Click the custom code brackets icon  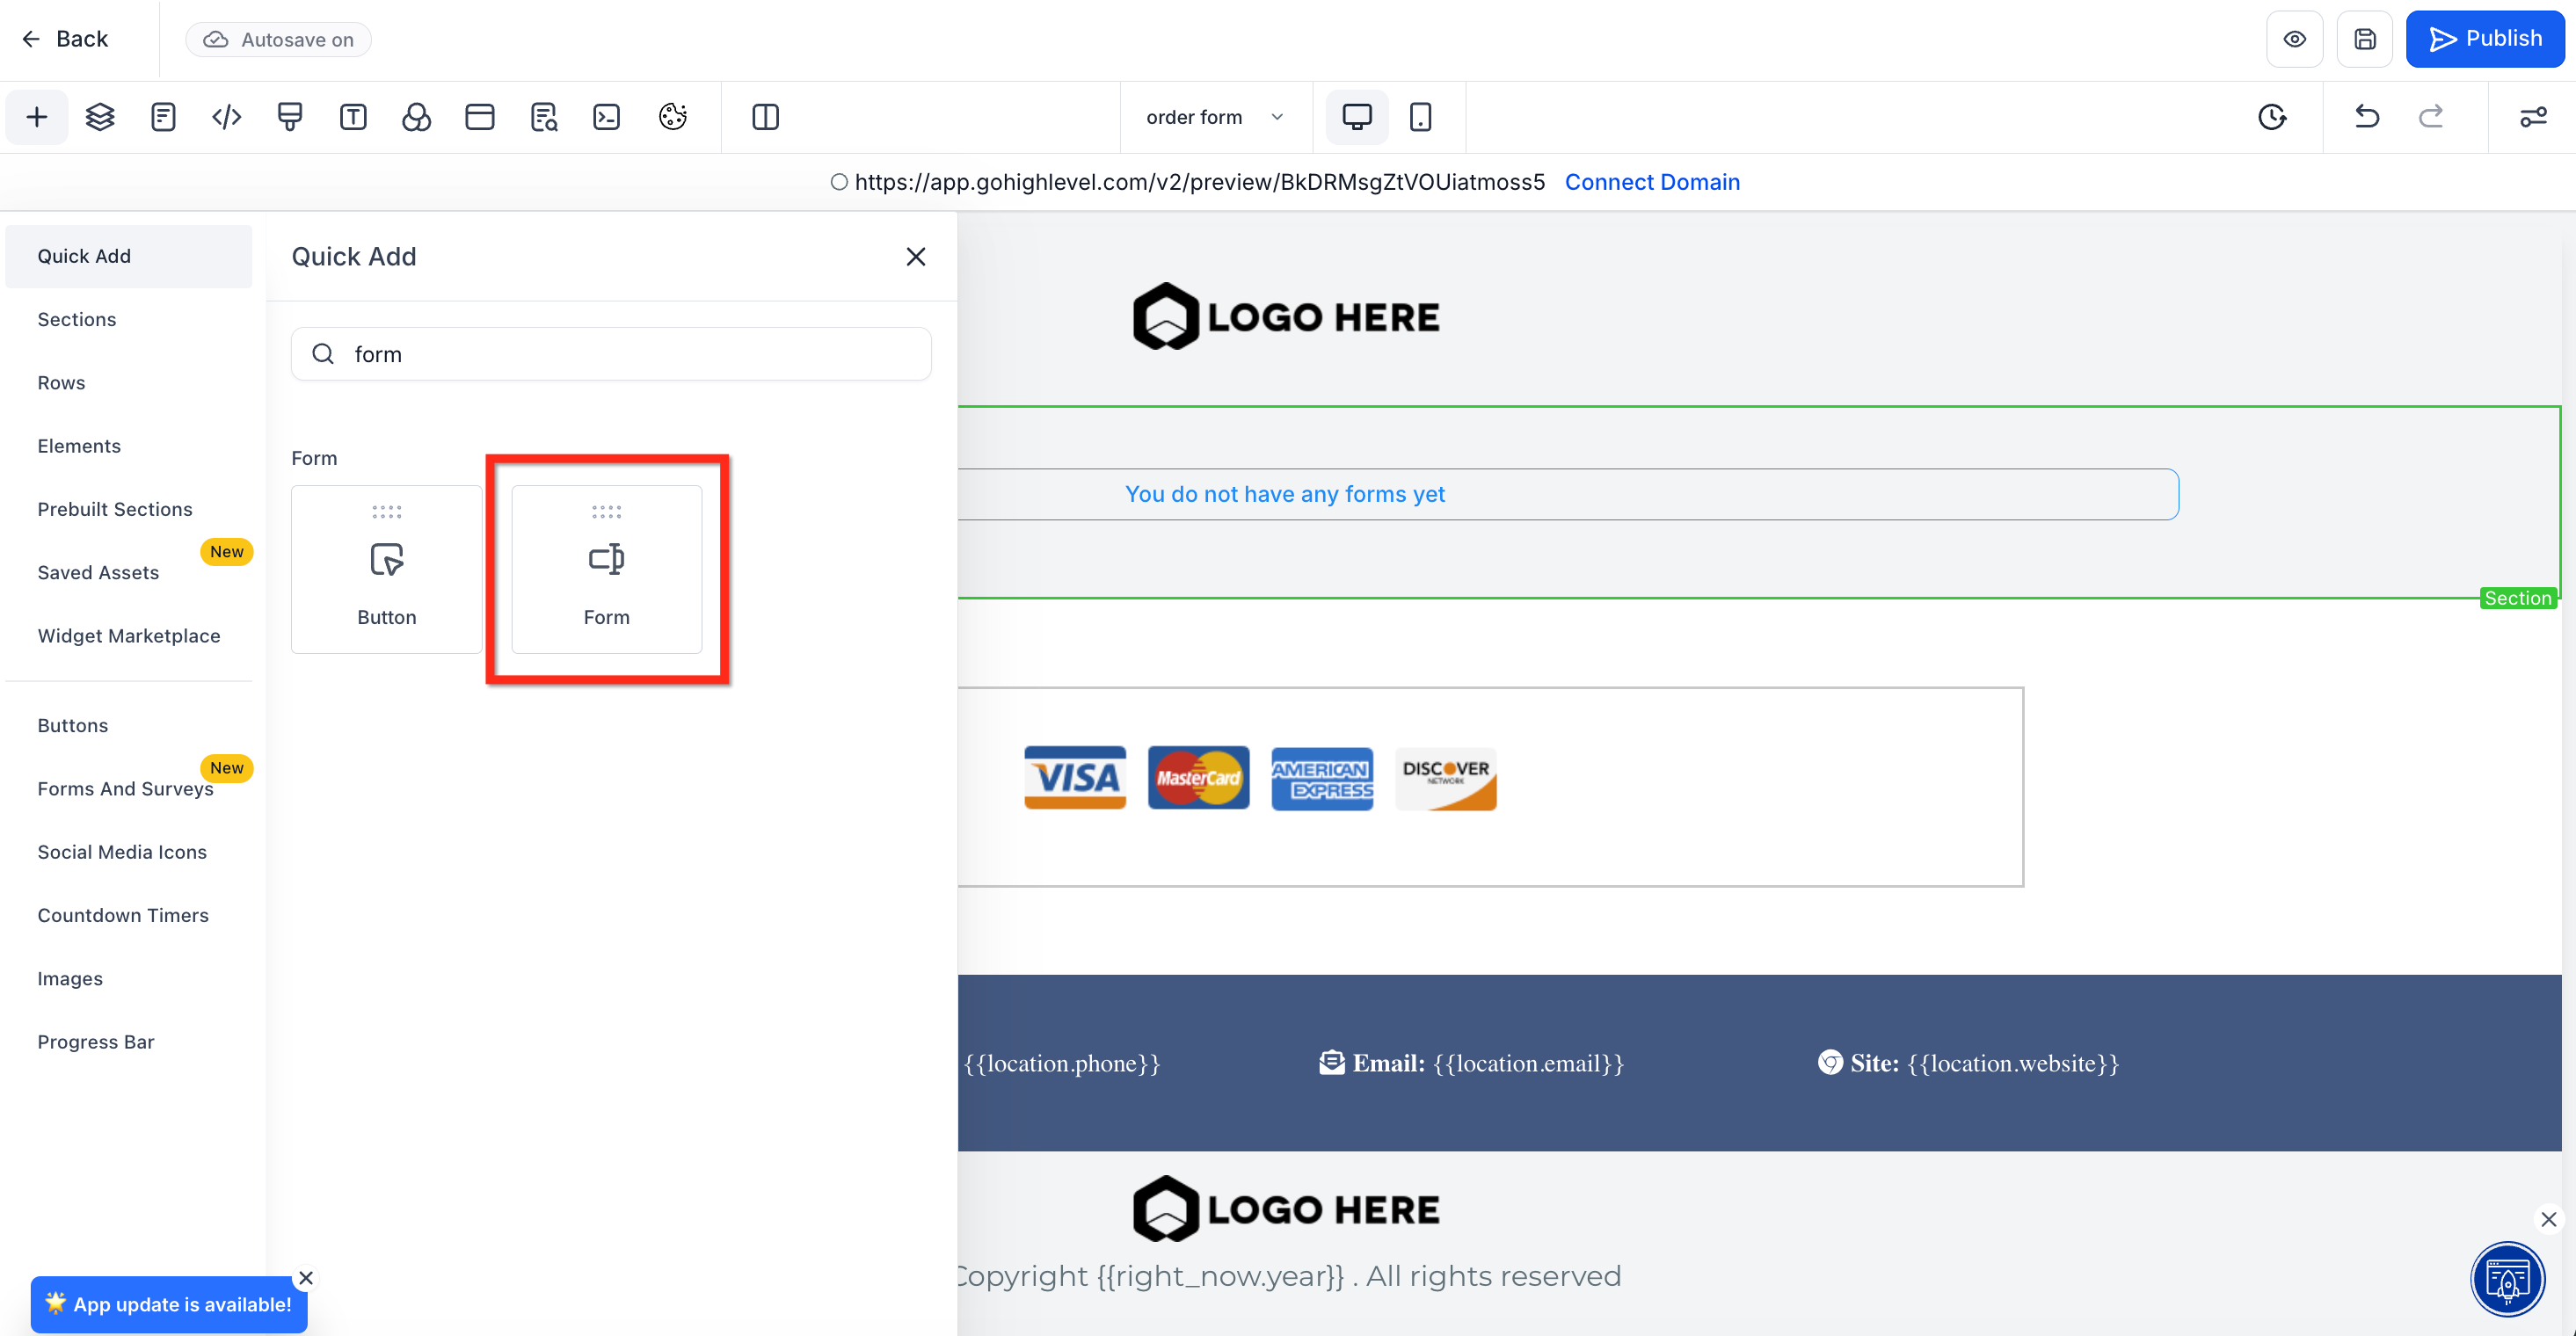227,117
